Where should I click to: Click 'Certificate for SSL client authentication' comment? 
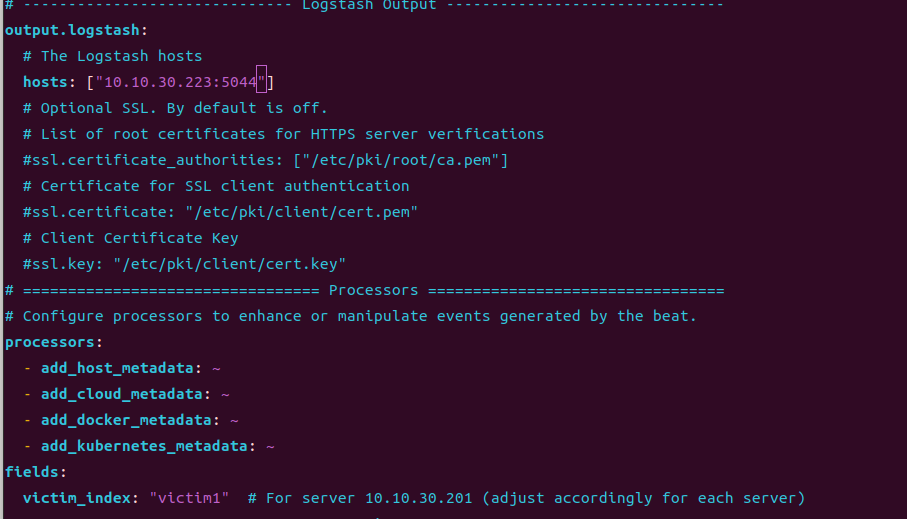[x=216, y=186]
